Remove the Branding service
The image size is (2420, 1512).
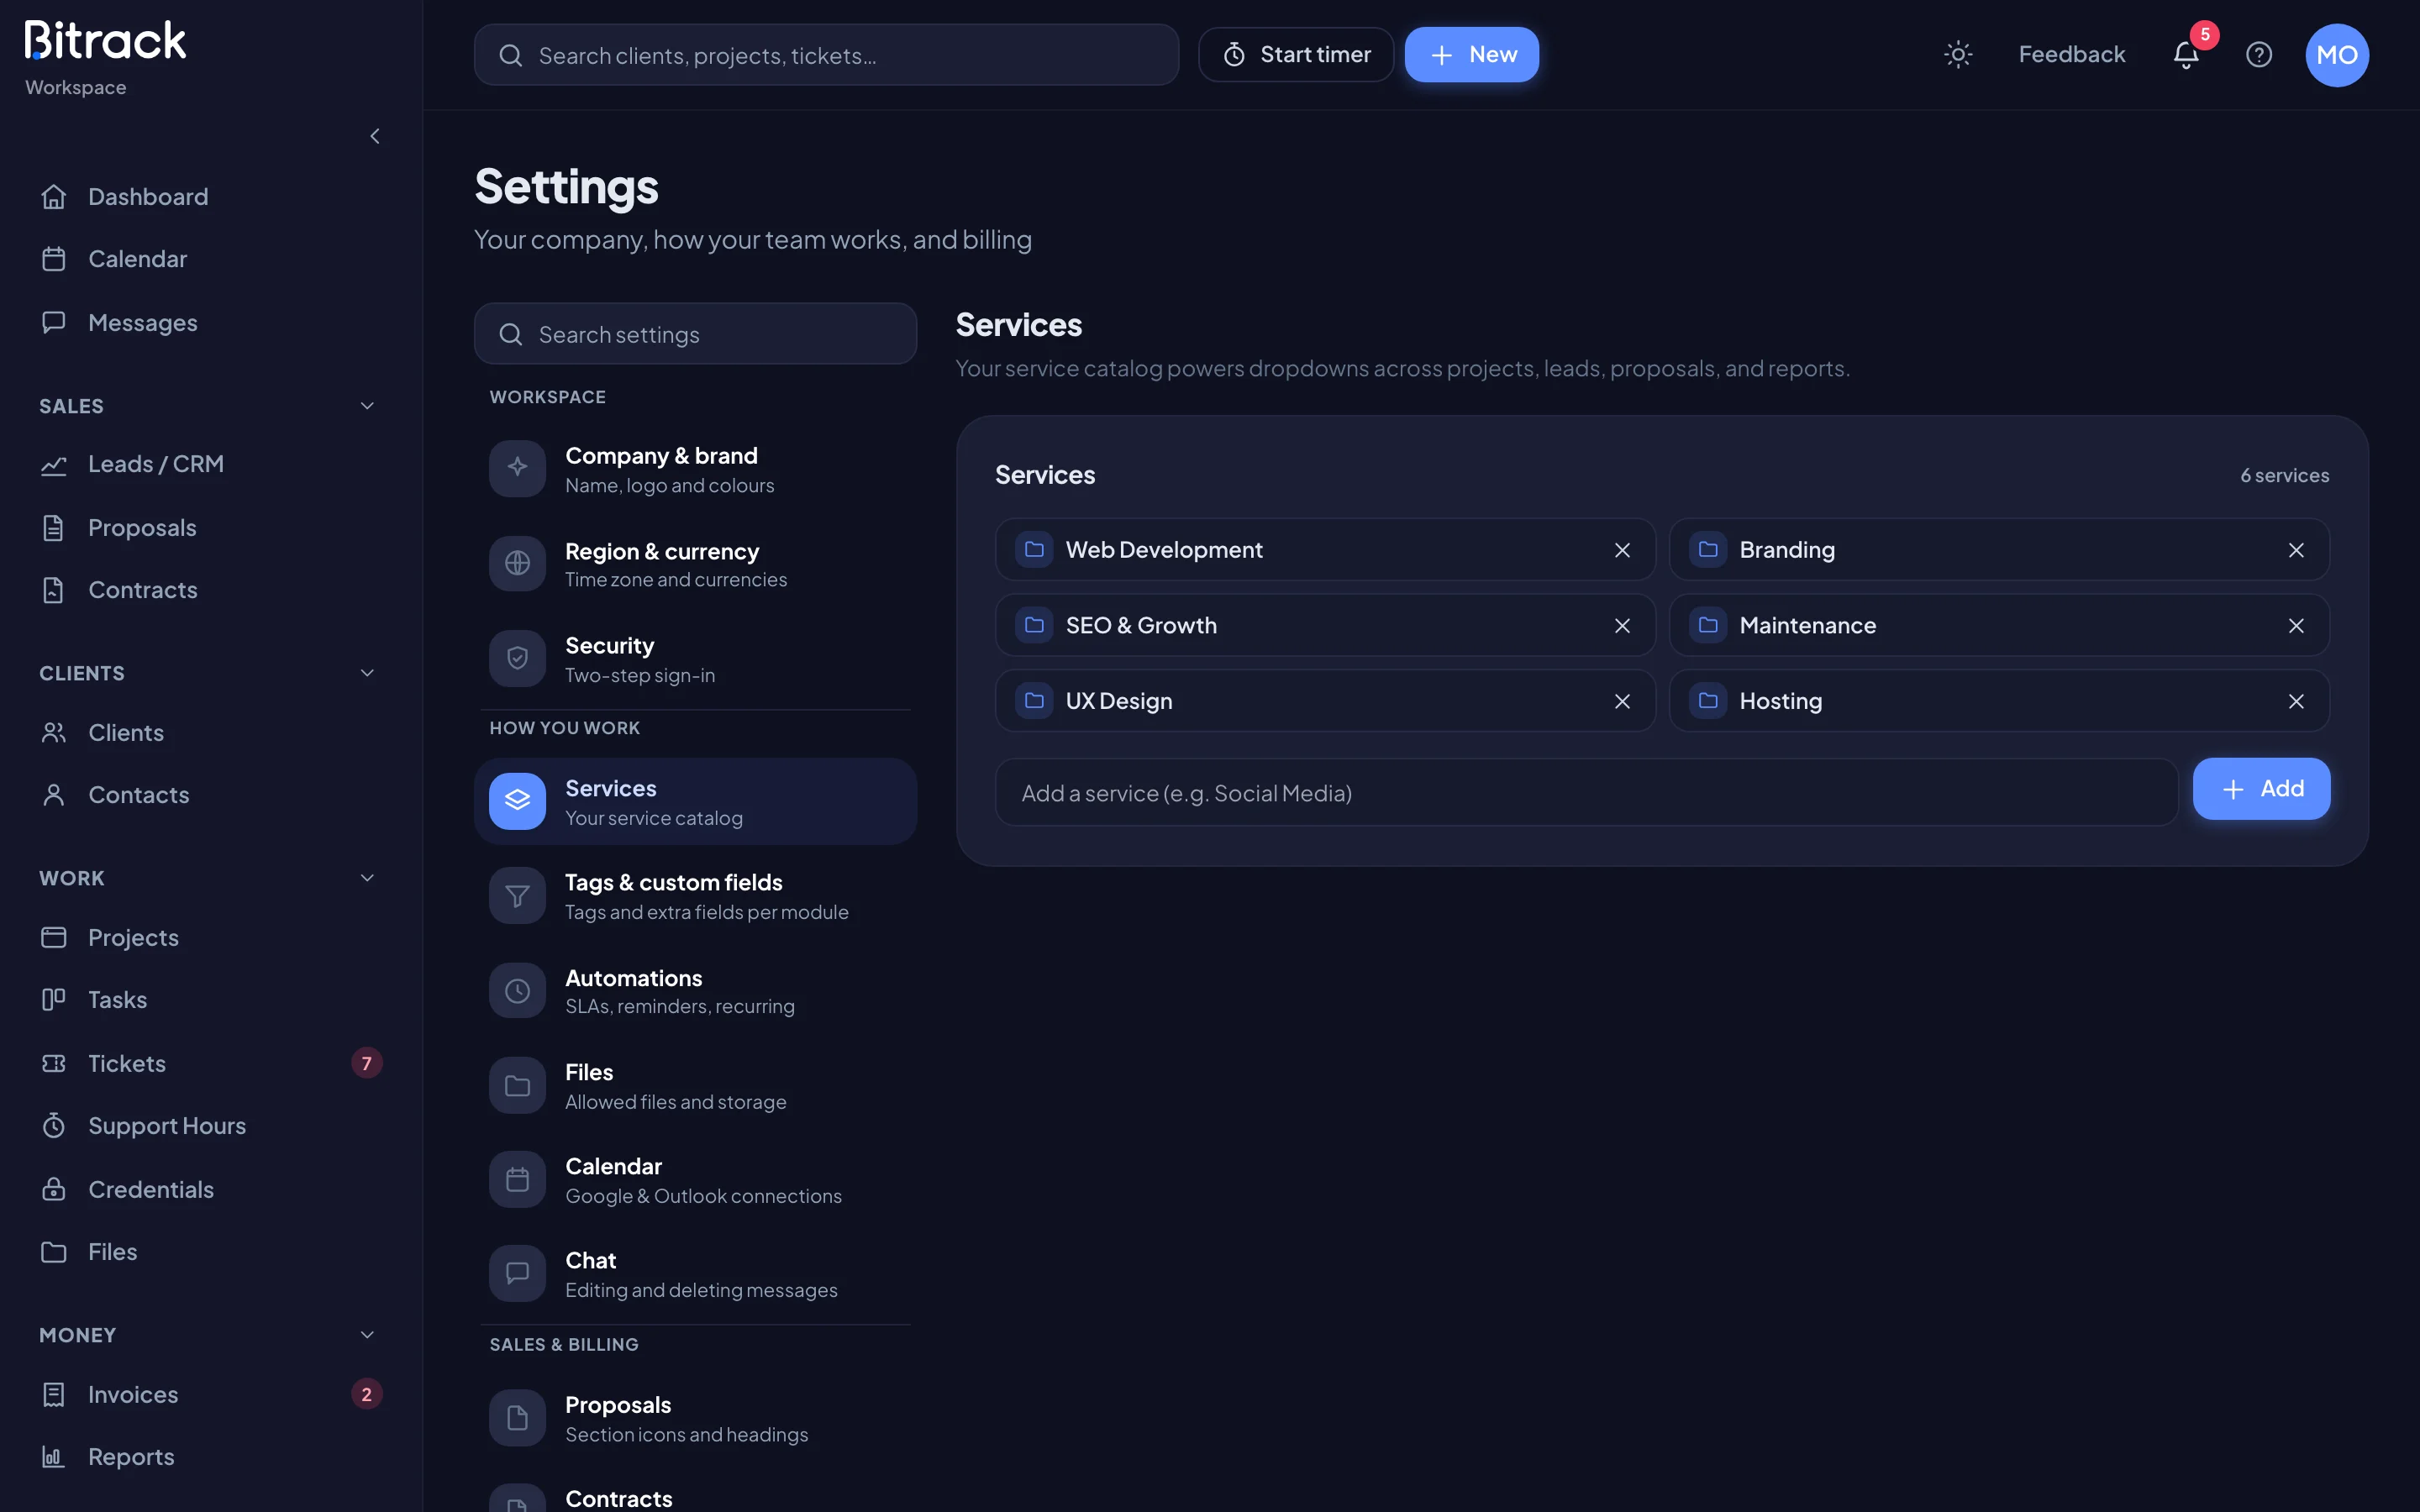click(x=2296, y=550)
